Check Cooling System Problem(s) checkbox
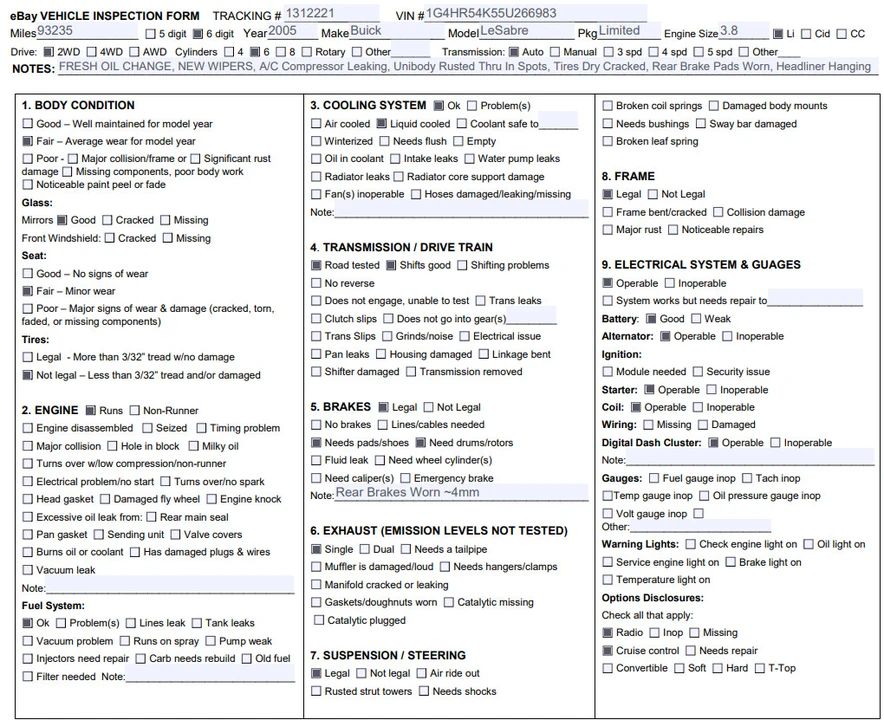 [472, 105]
